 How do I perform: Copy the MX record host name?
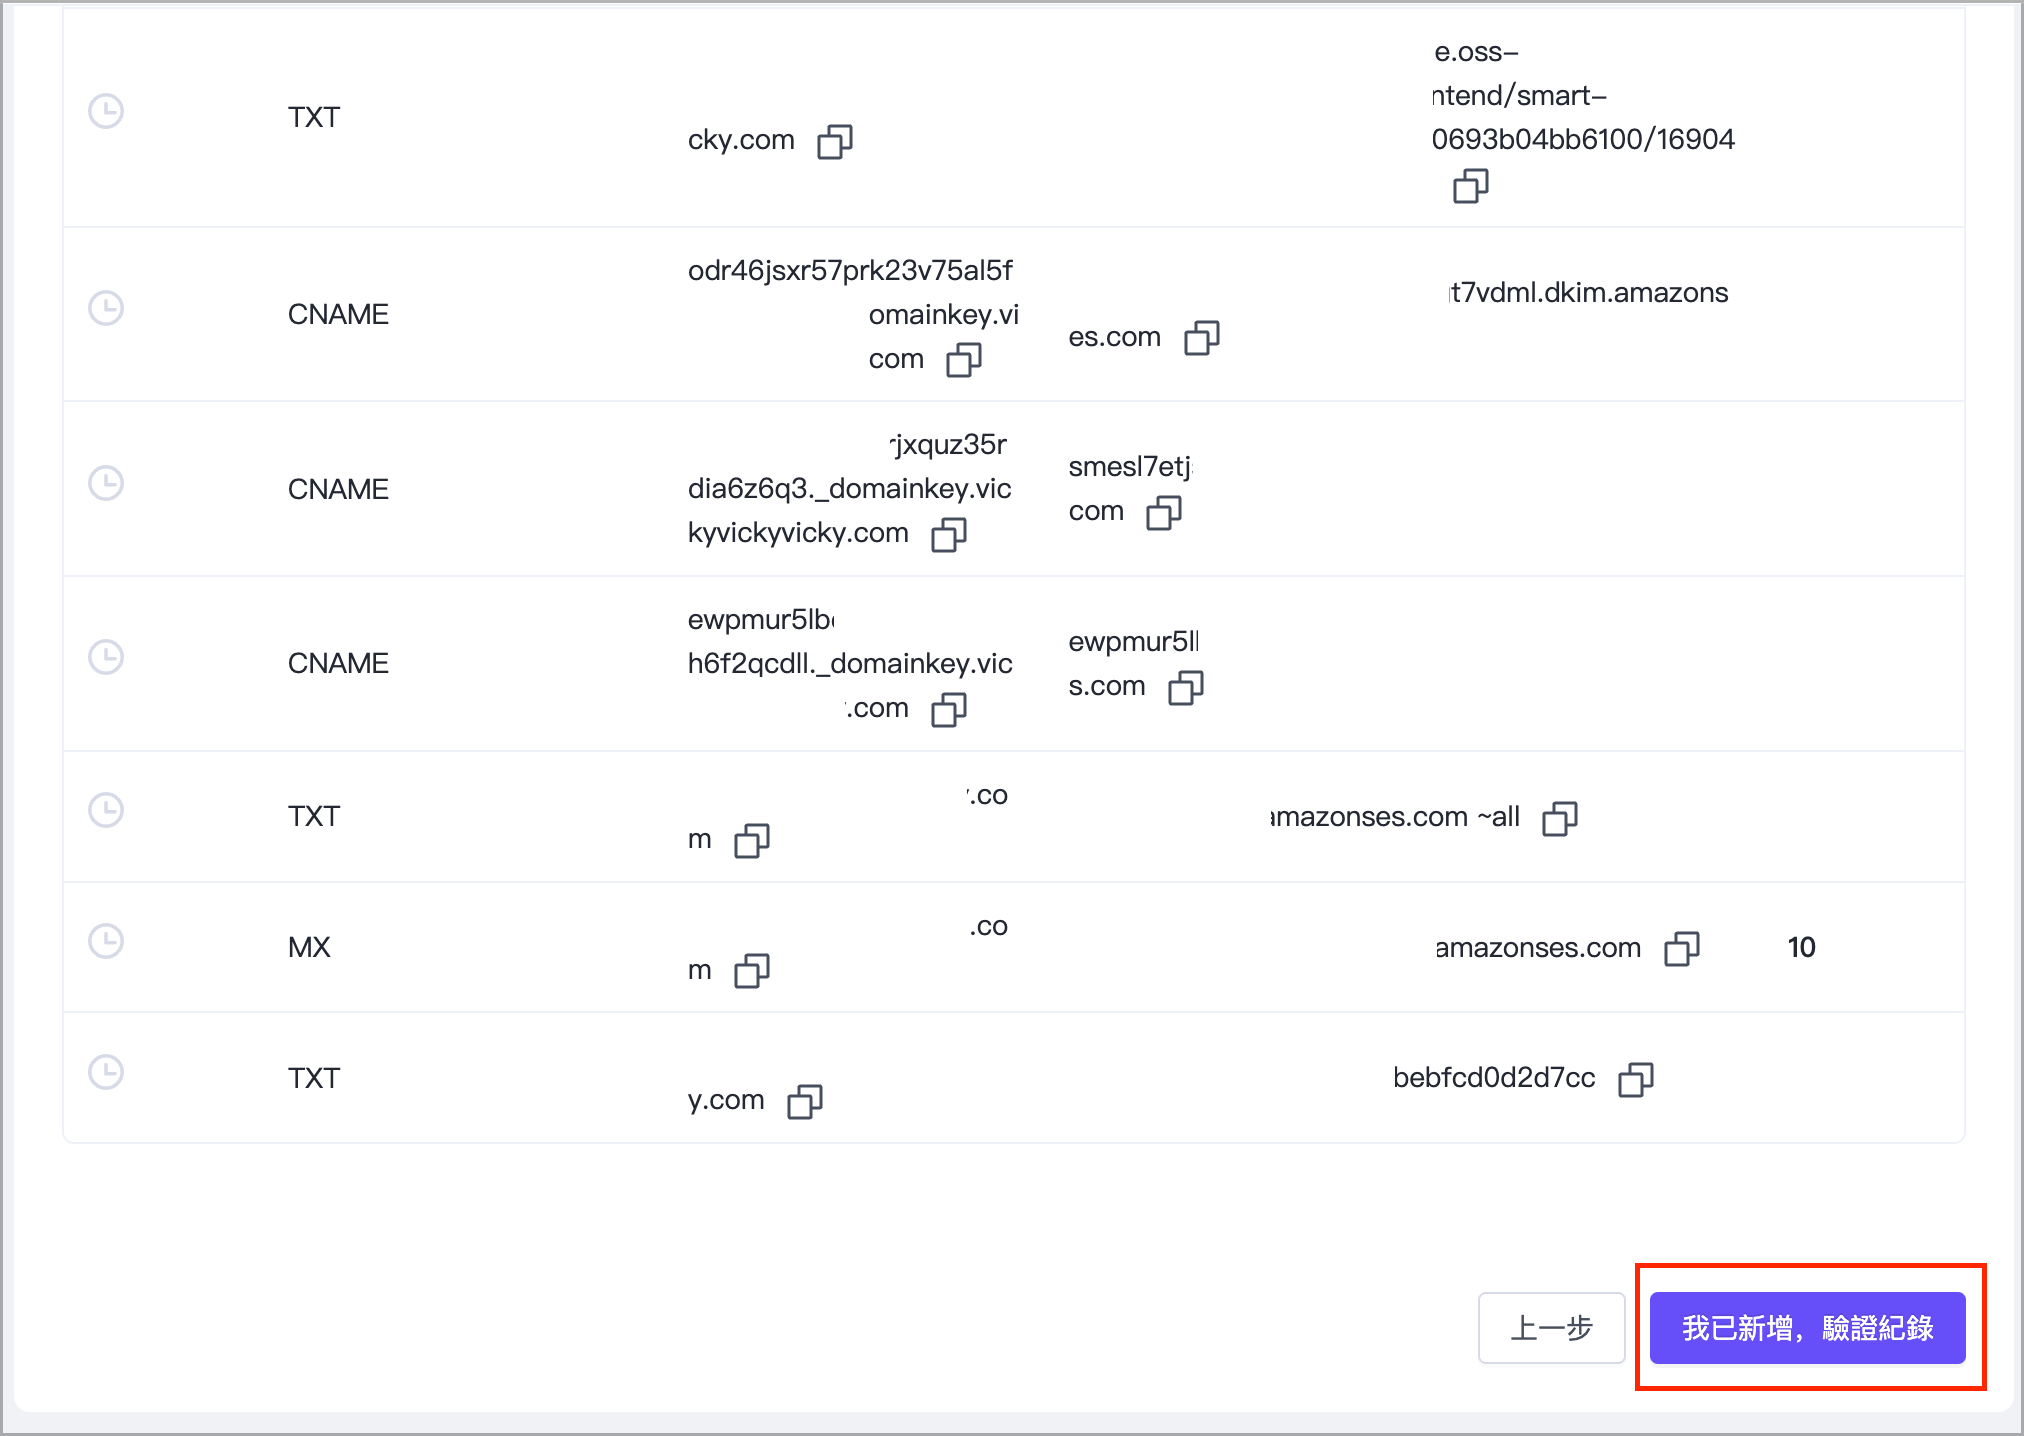click(751, 971)
